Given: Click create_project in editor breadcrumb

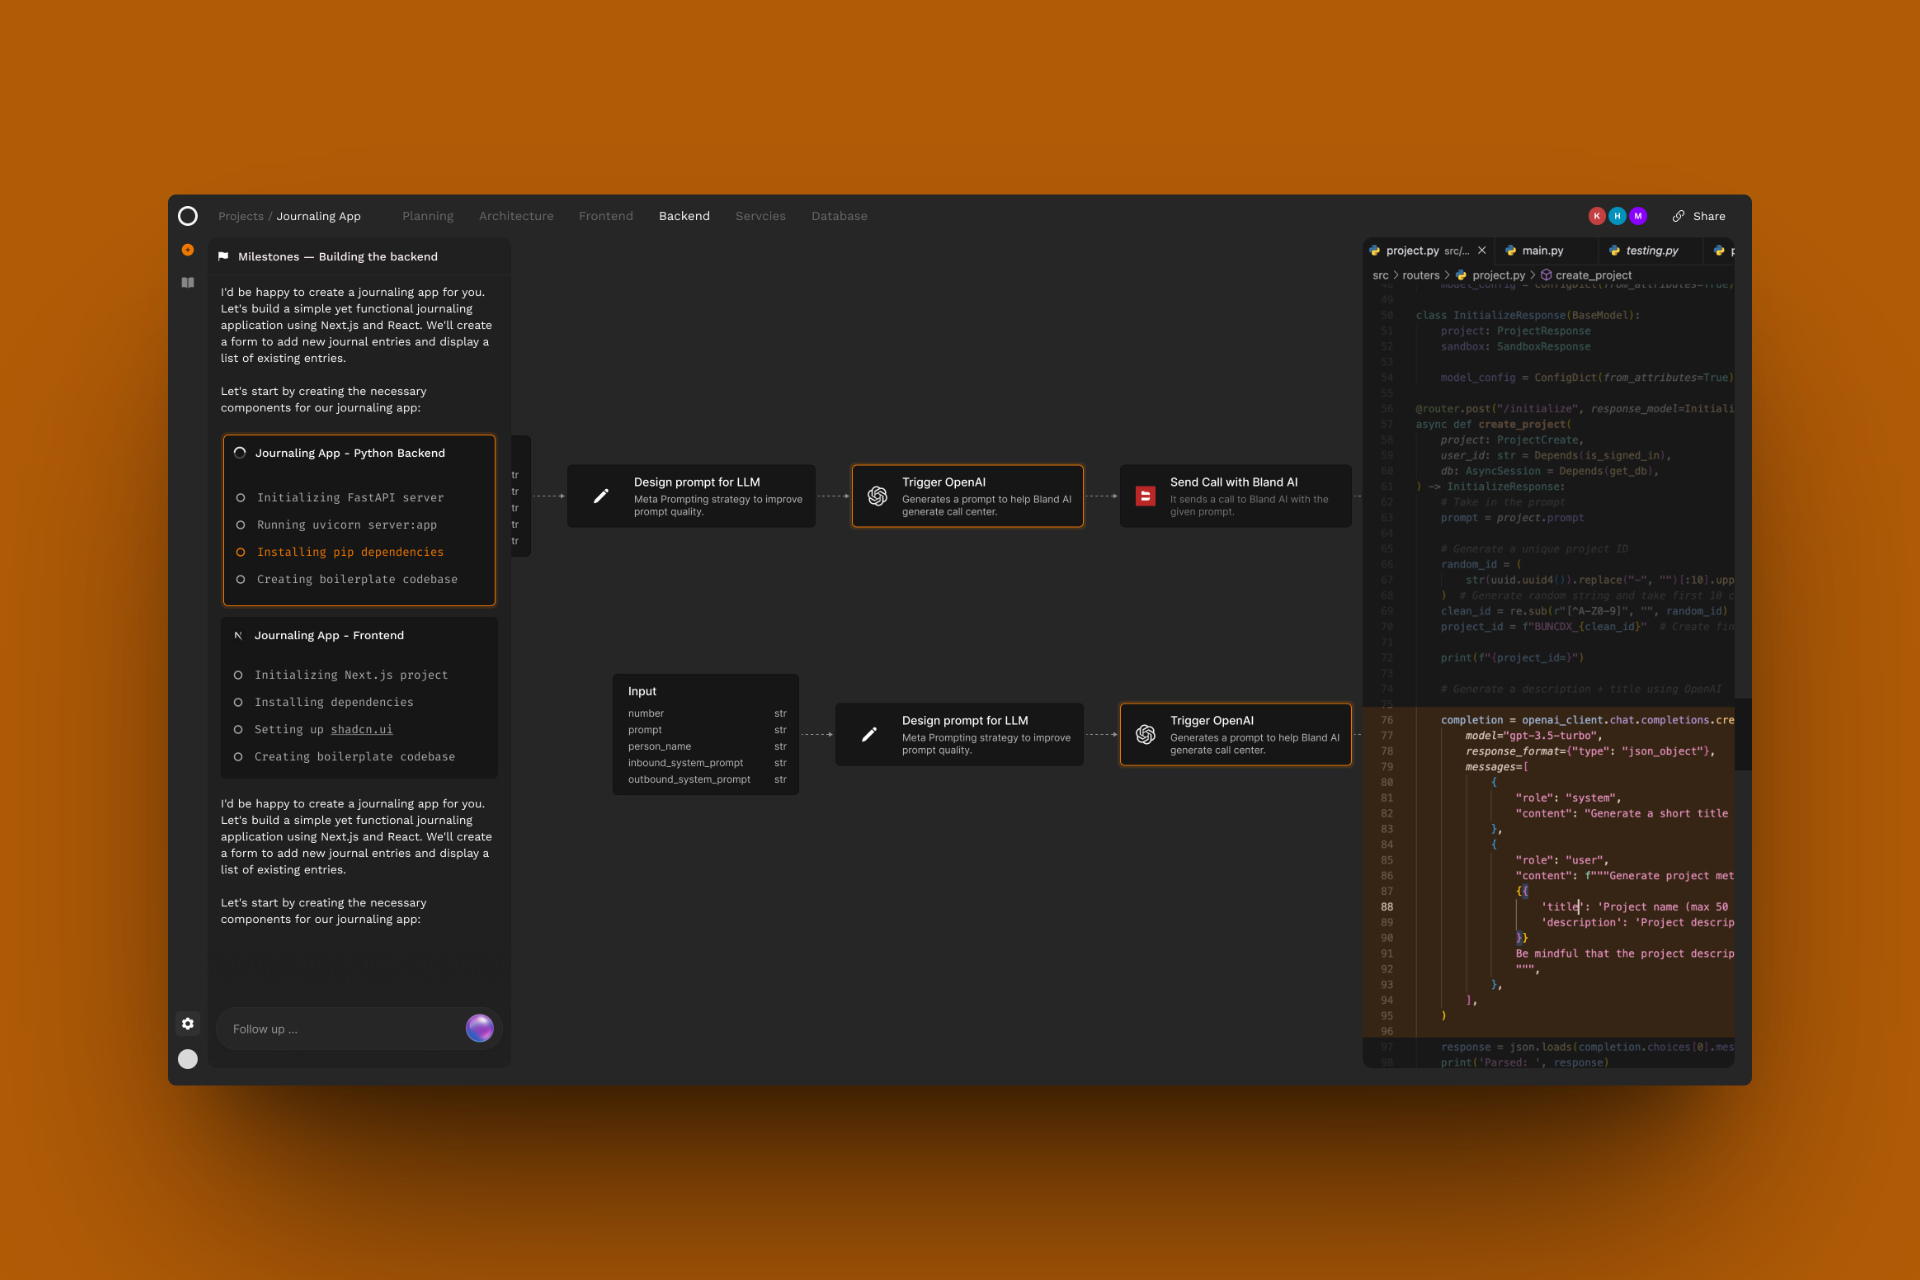Looking at the screenshot, I should tap(1593, 275).
